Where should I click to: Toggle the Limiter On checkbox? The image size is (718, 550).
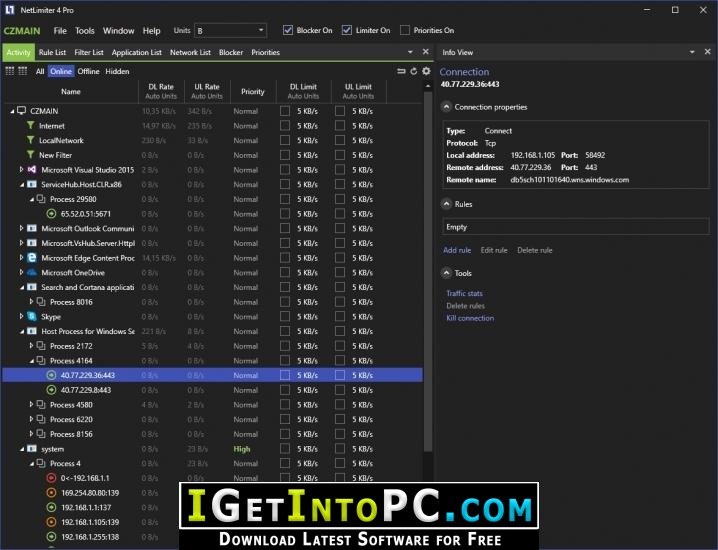[x=347, y=30]
